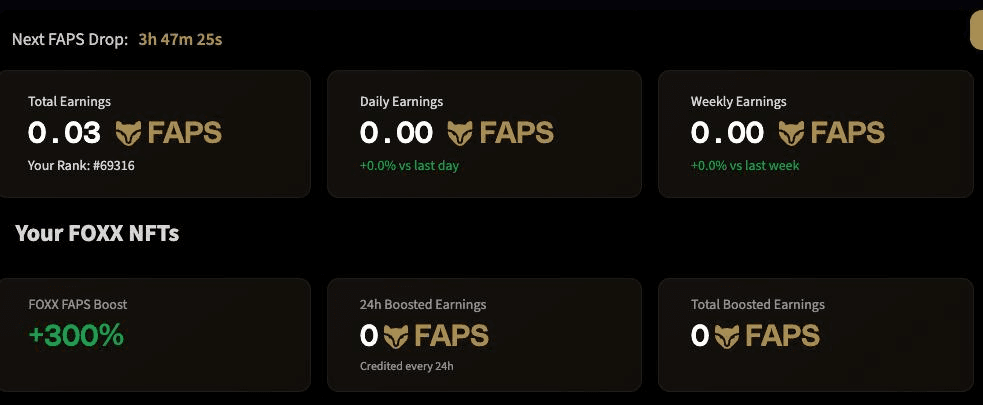
Task: Select the Your FOXX NFTs heading
Action: [x=97, y=234]
